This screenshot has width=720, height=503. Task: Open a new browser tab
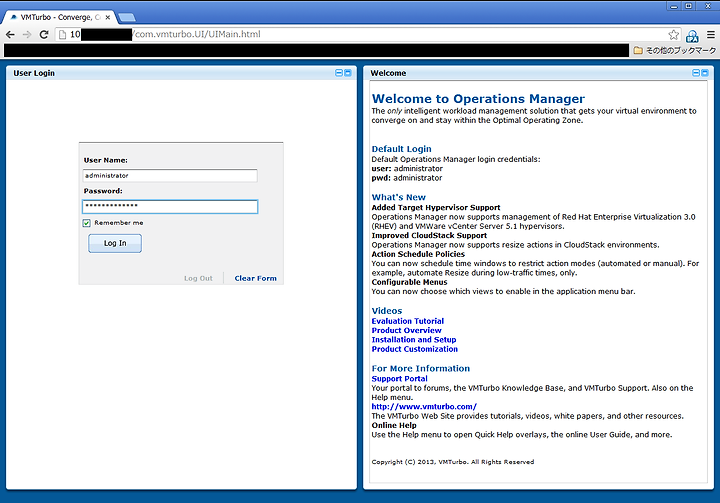(127, 17)
